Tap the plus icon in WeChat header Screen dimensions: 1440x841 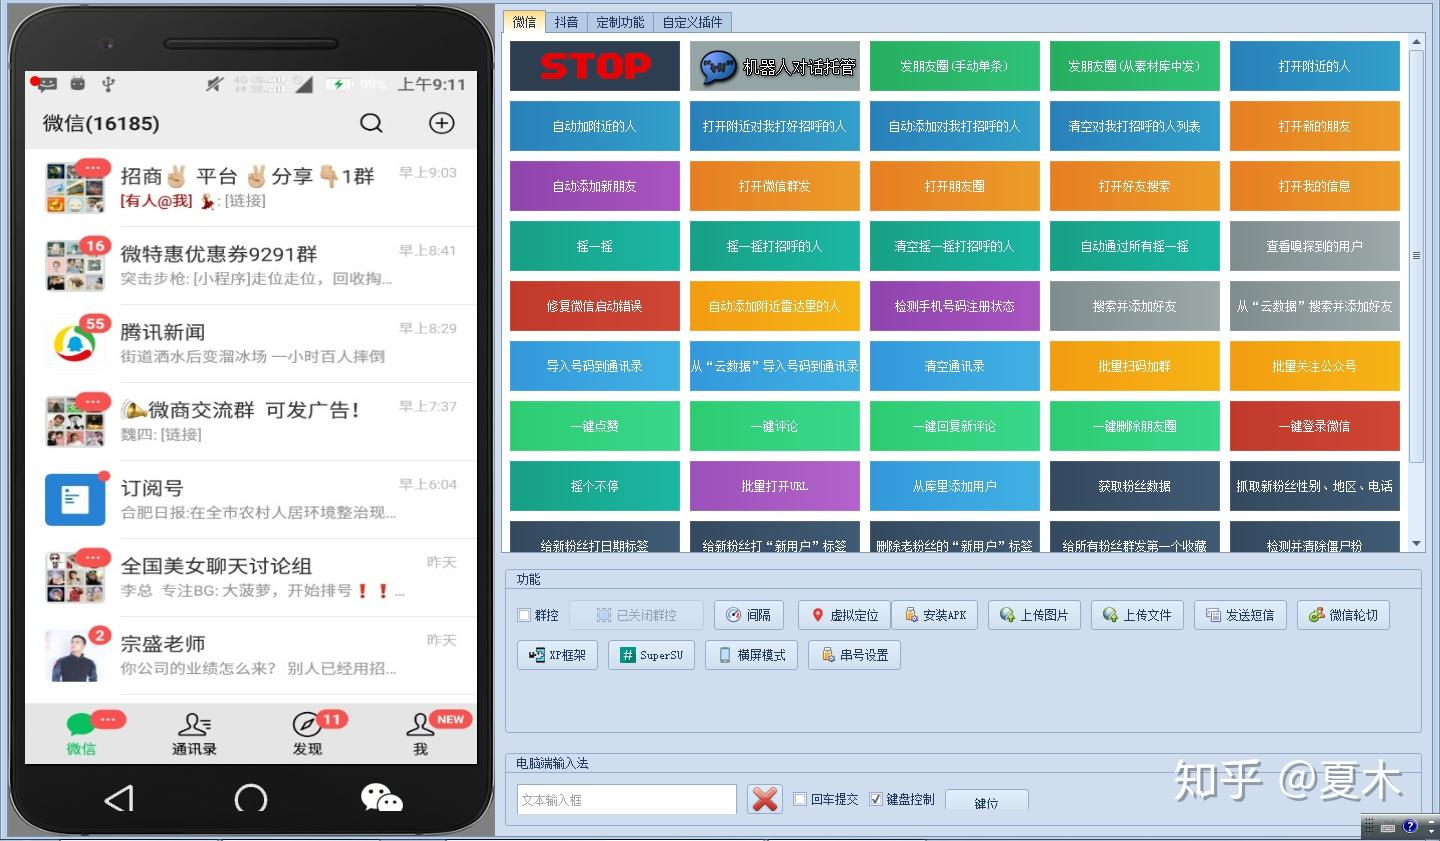tap(441, 123)
